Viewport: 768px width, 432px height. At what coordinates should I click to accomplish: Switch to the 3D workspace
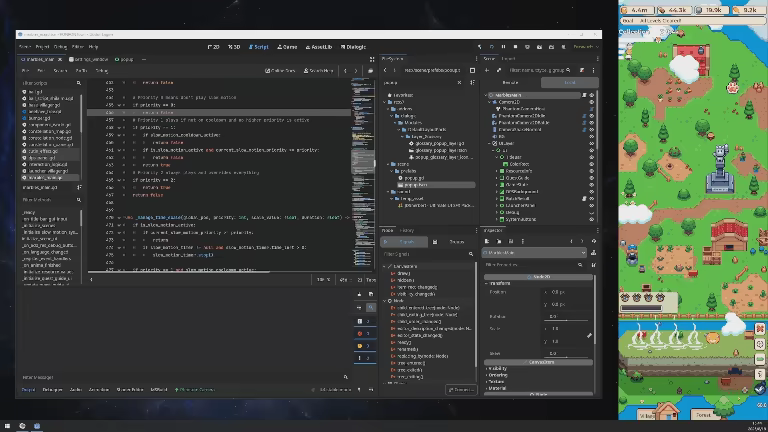[x=234, y=47]
